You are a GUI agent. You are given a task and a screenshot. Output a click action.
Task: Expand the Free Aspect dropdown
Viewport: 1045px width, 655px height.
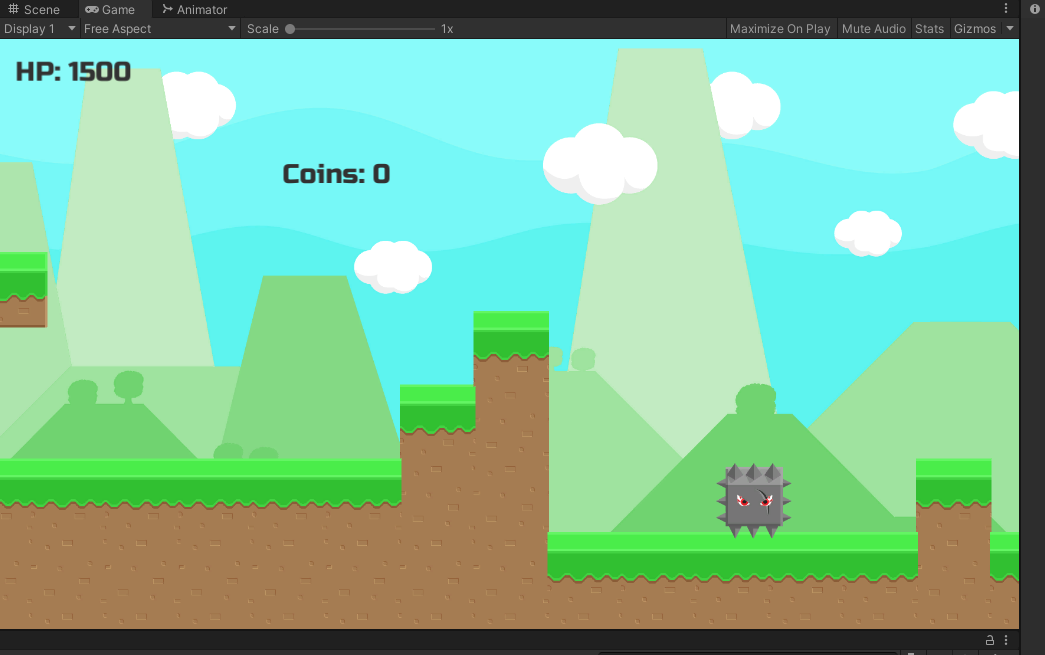(x=160, y=29)
